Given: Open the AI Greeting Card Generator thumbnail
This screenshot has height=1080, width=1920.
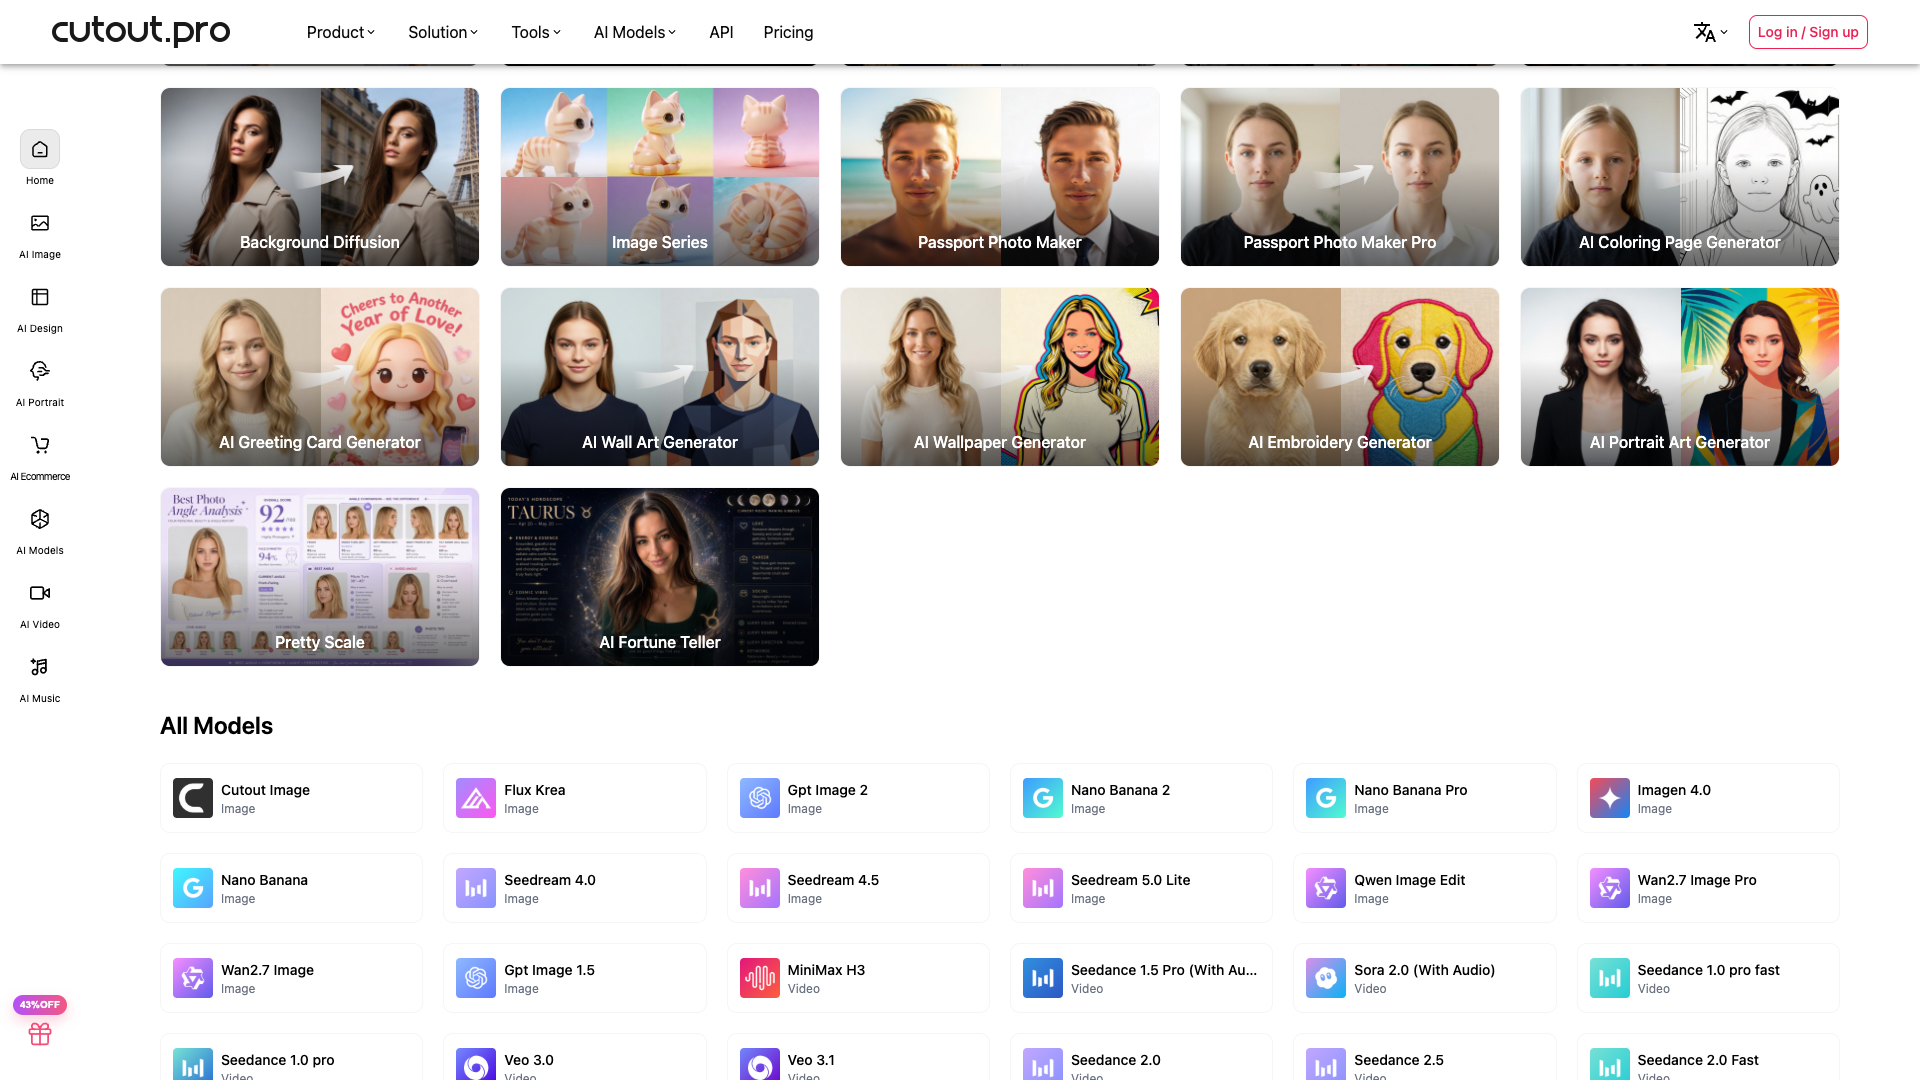Looking at the screenshot, I should coord(320,377).
